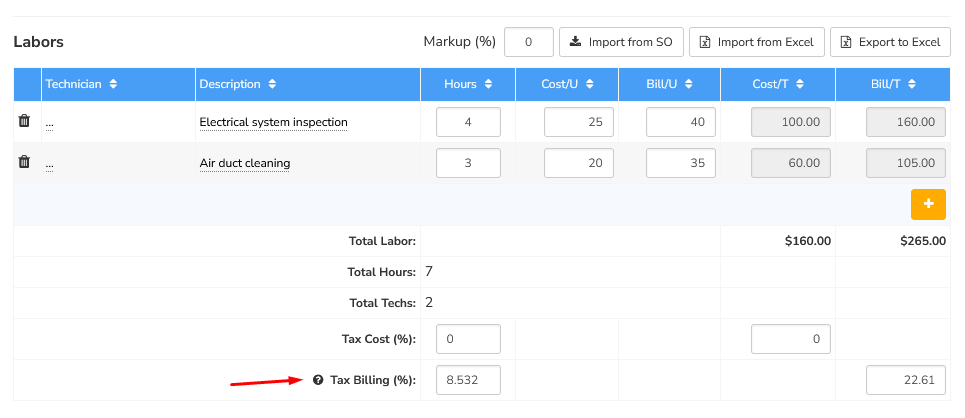Viewport: 965px width, 418px height.
Task: Import labors from Excel
Action: (757, 42)
